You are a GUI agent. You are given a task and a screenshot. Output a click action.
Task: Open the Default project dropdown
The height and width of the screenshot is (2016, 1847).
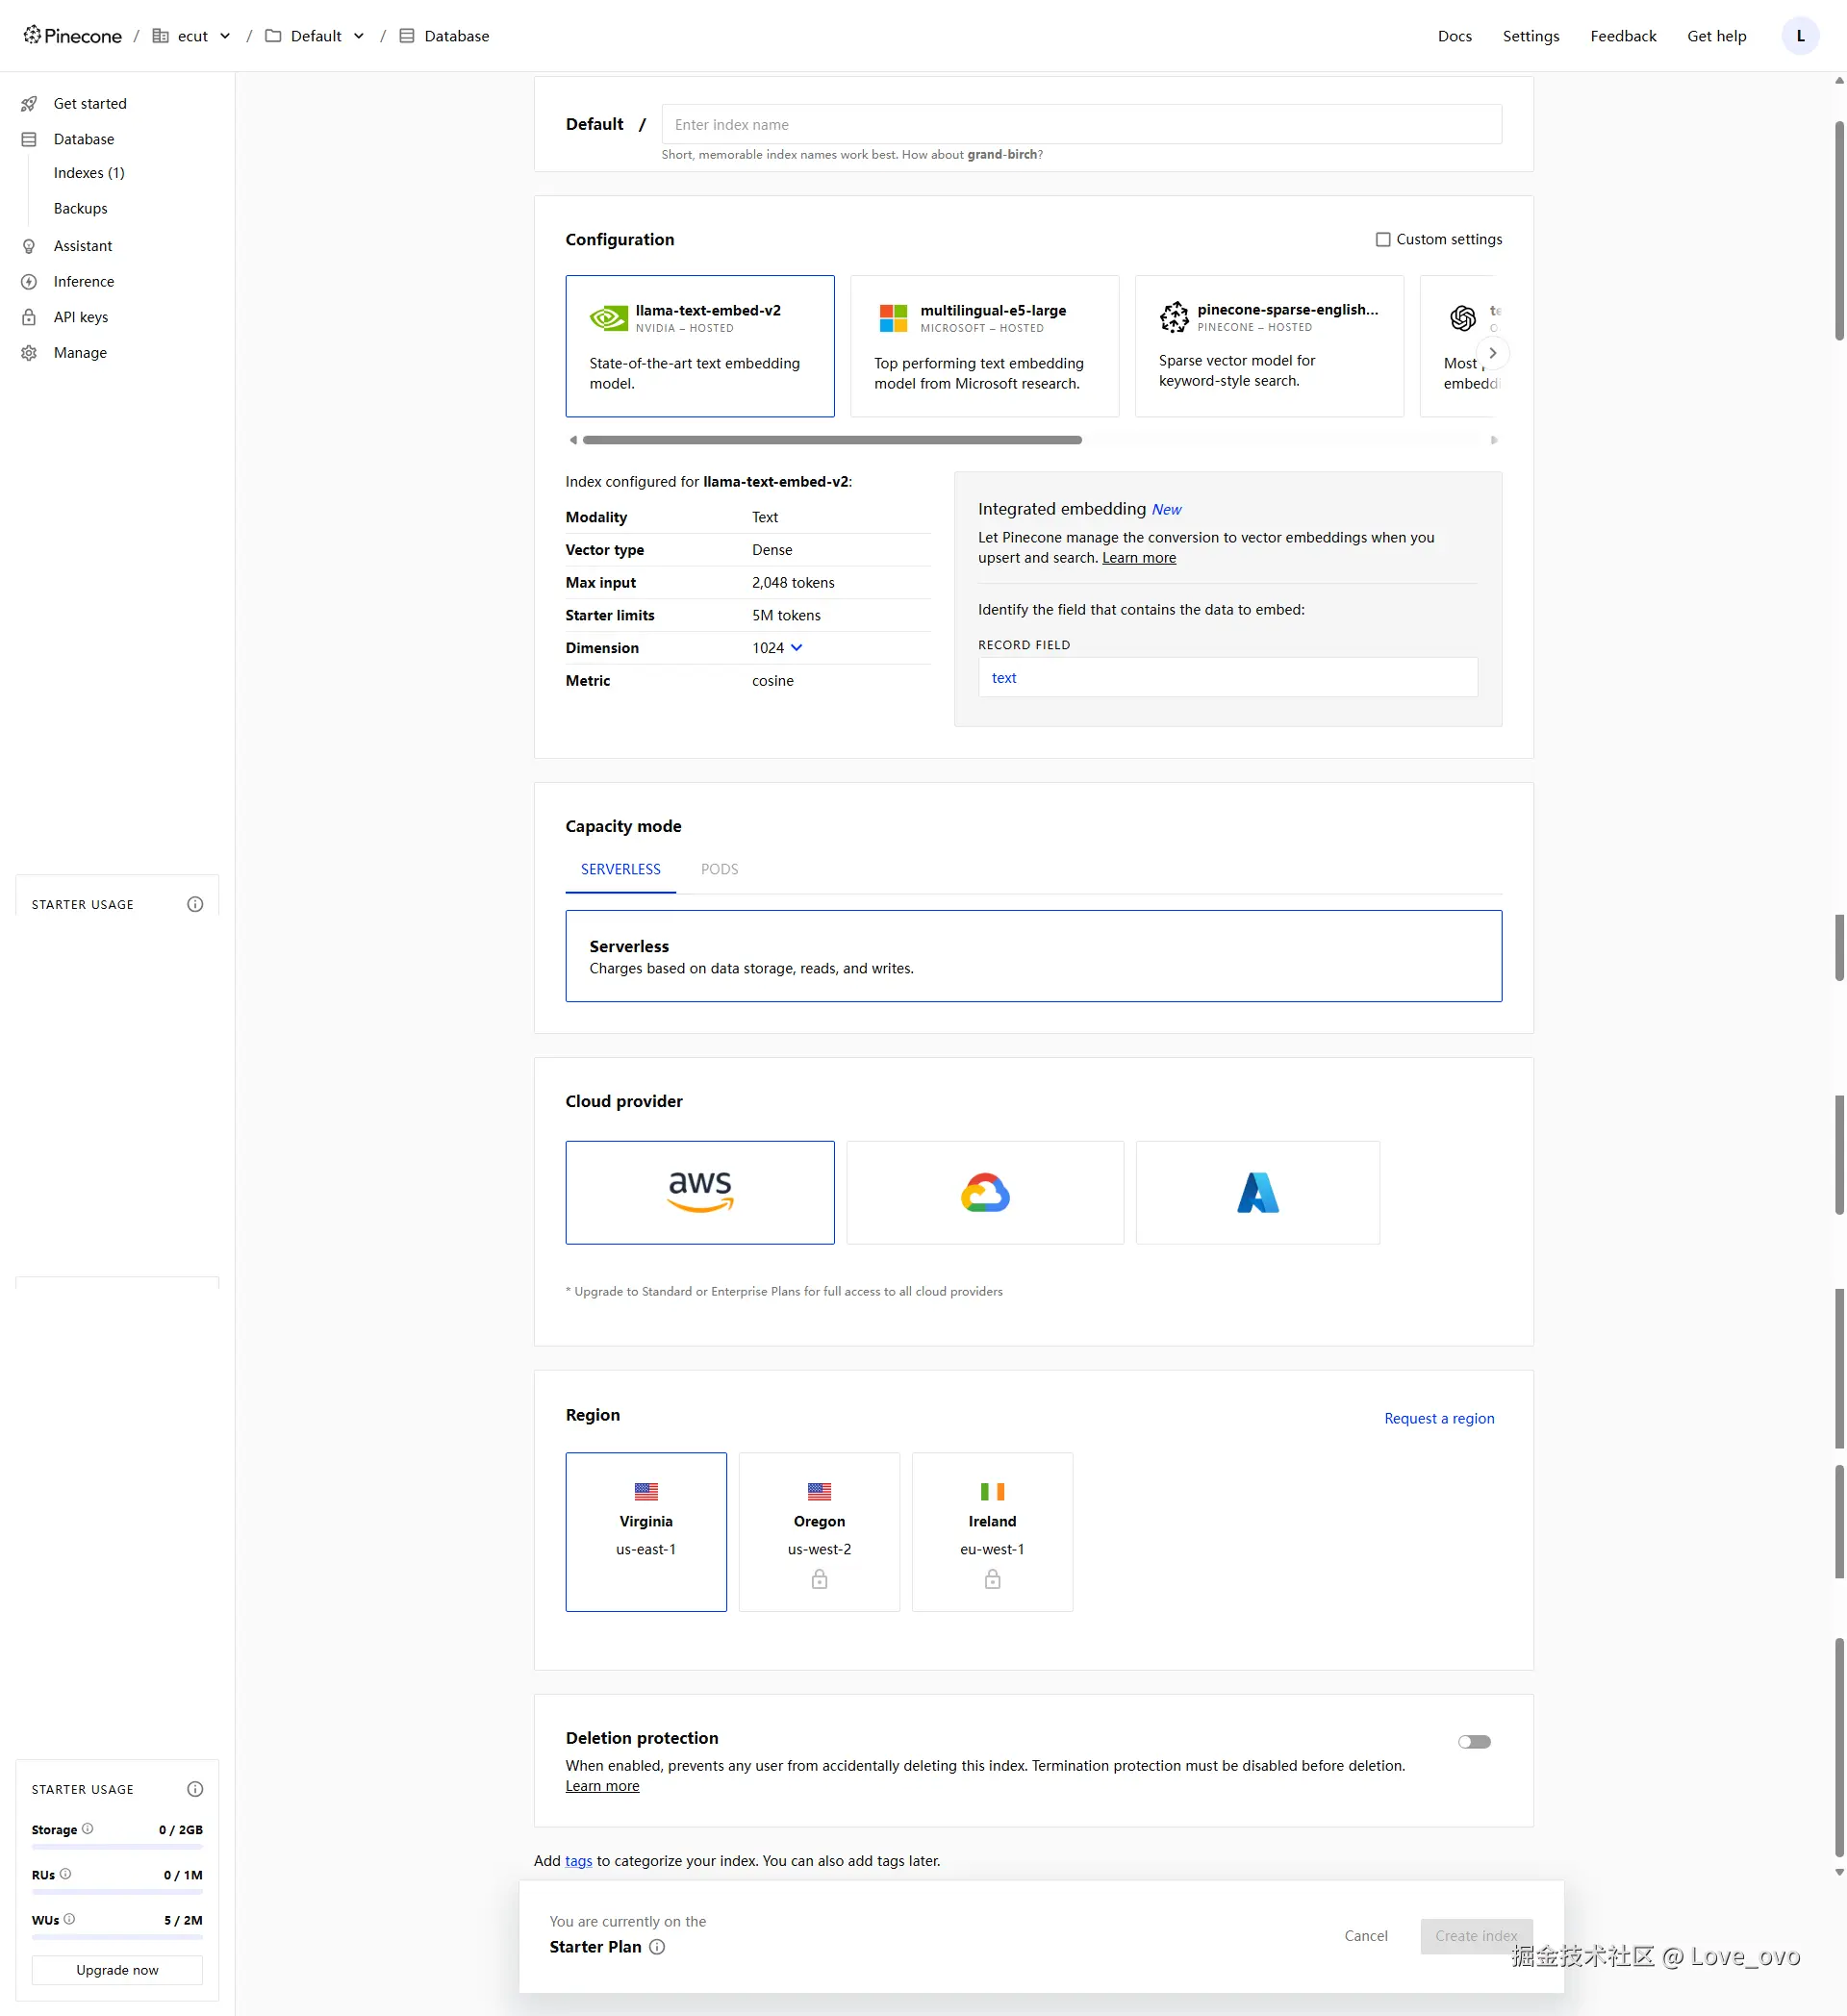pyautogui.click(x=359, y=36)
